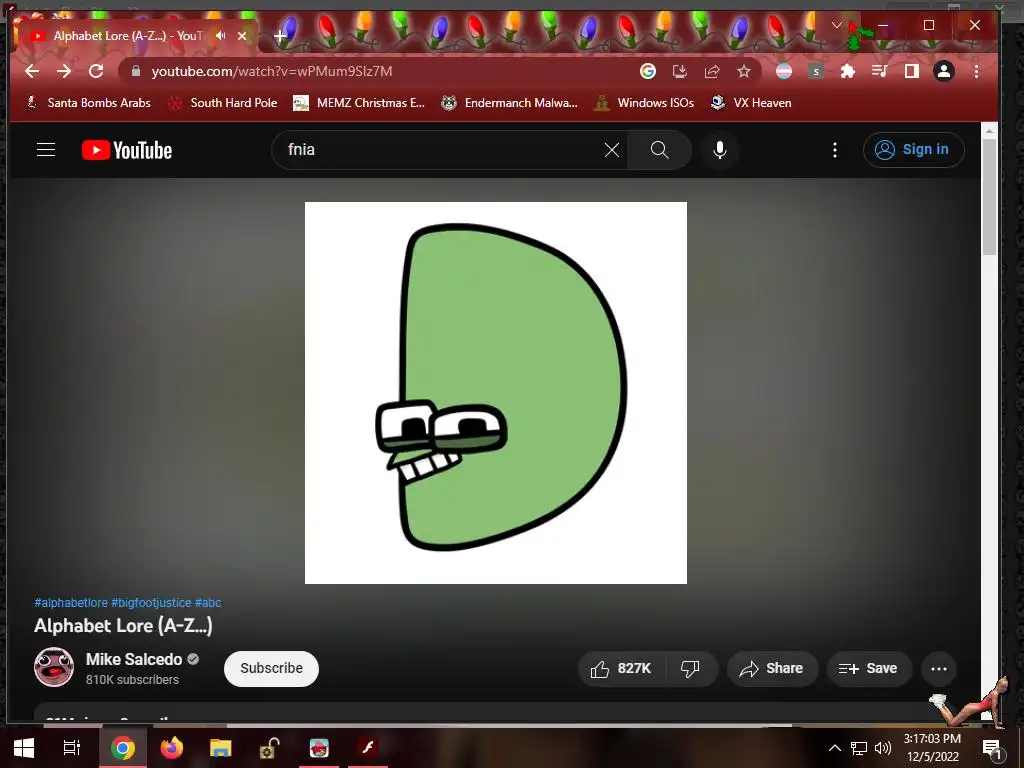Open tab search dropdown chevron
The height and width of the screenshot is (768, 1024).
click(837, 25)
